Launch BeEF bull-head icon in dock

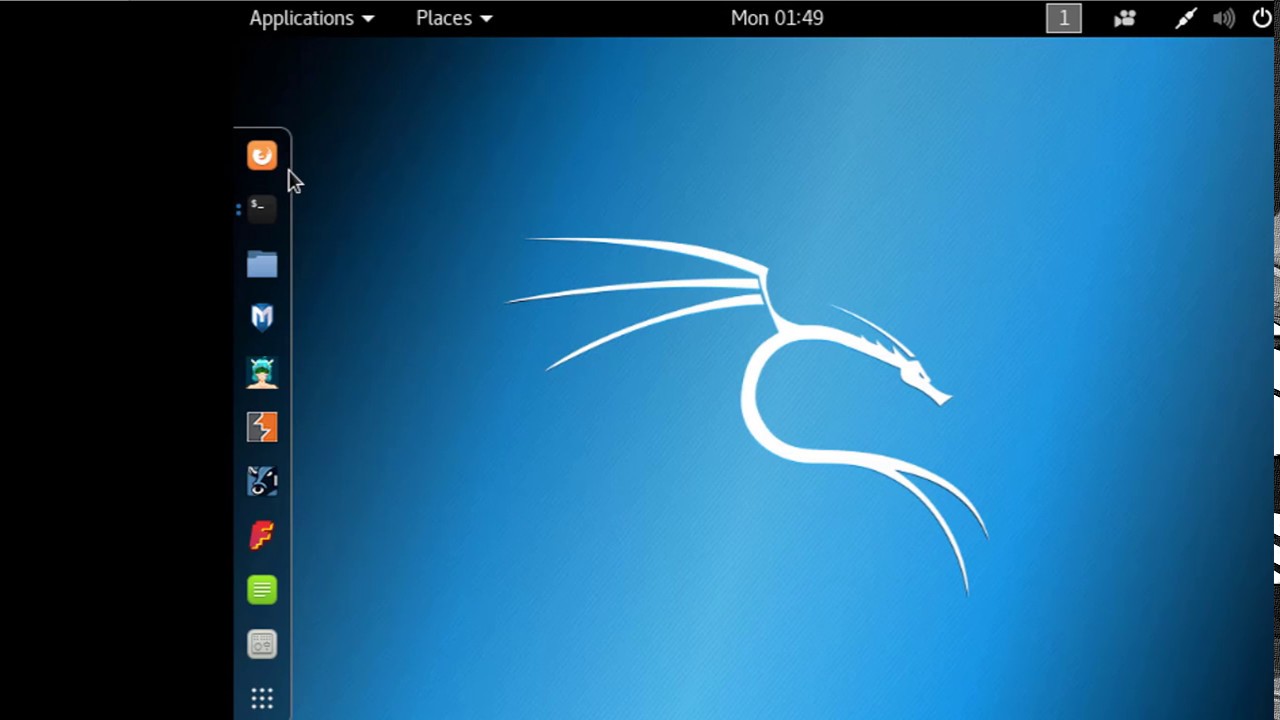(262, 481)
